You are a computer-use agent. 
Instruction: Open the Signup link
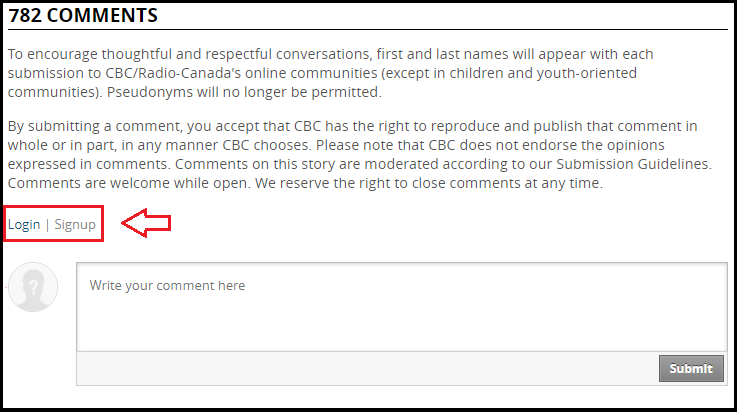point(75,225)
